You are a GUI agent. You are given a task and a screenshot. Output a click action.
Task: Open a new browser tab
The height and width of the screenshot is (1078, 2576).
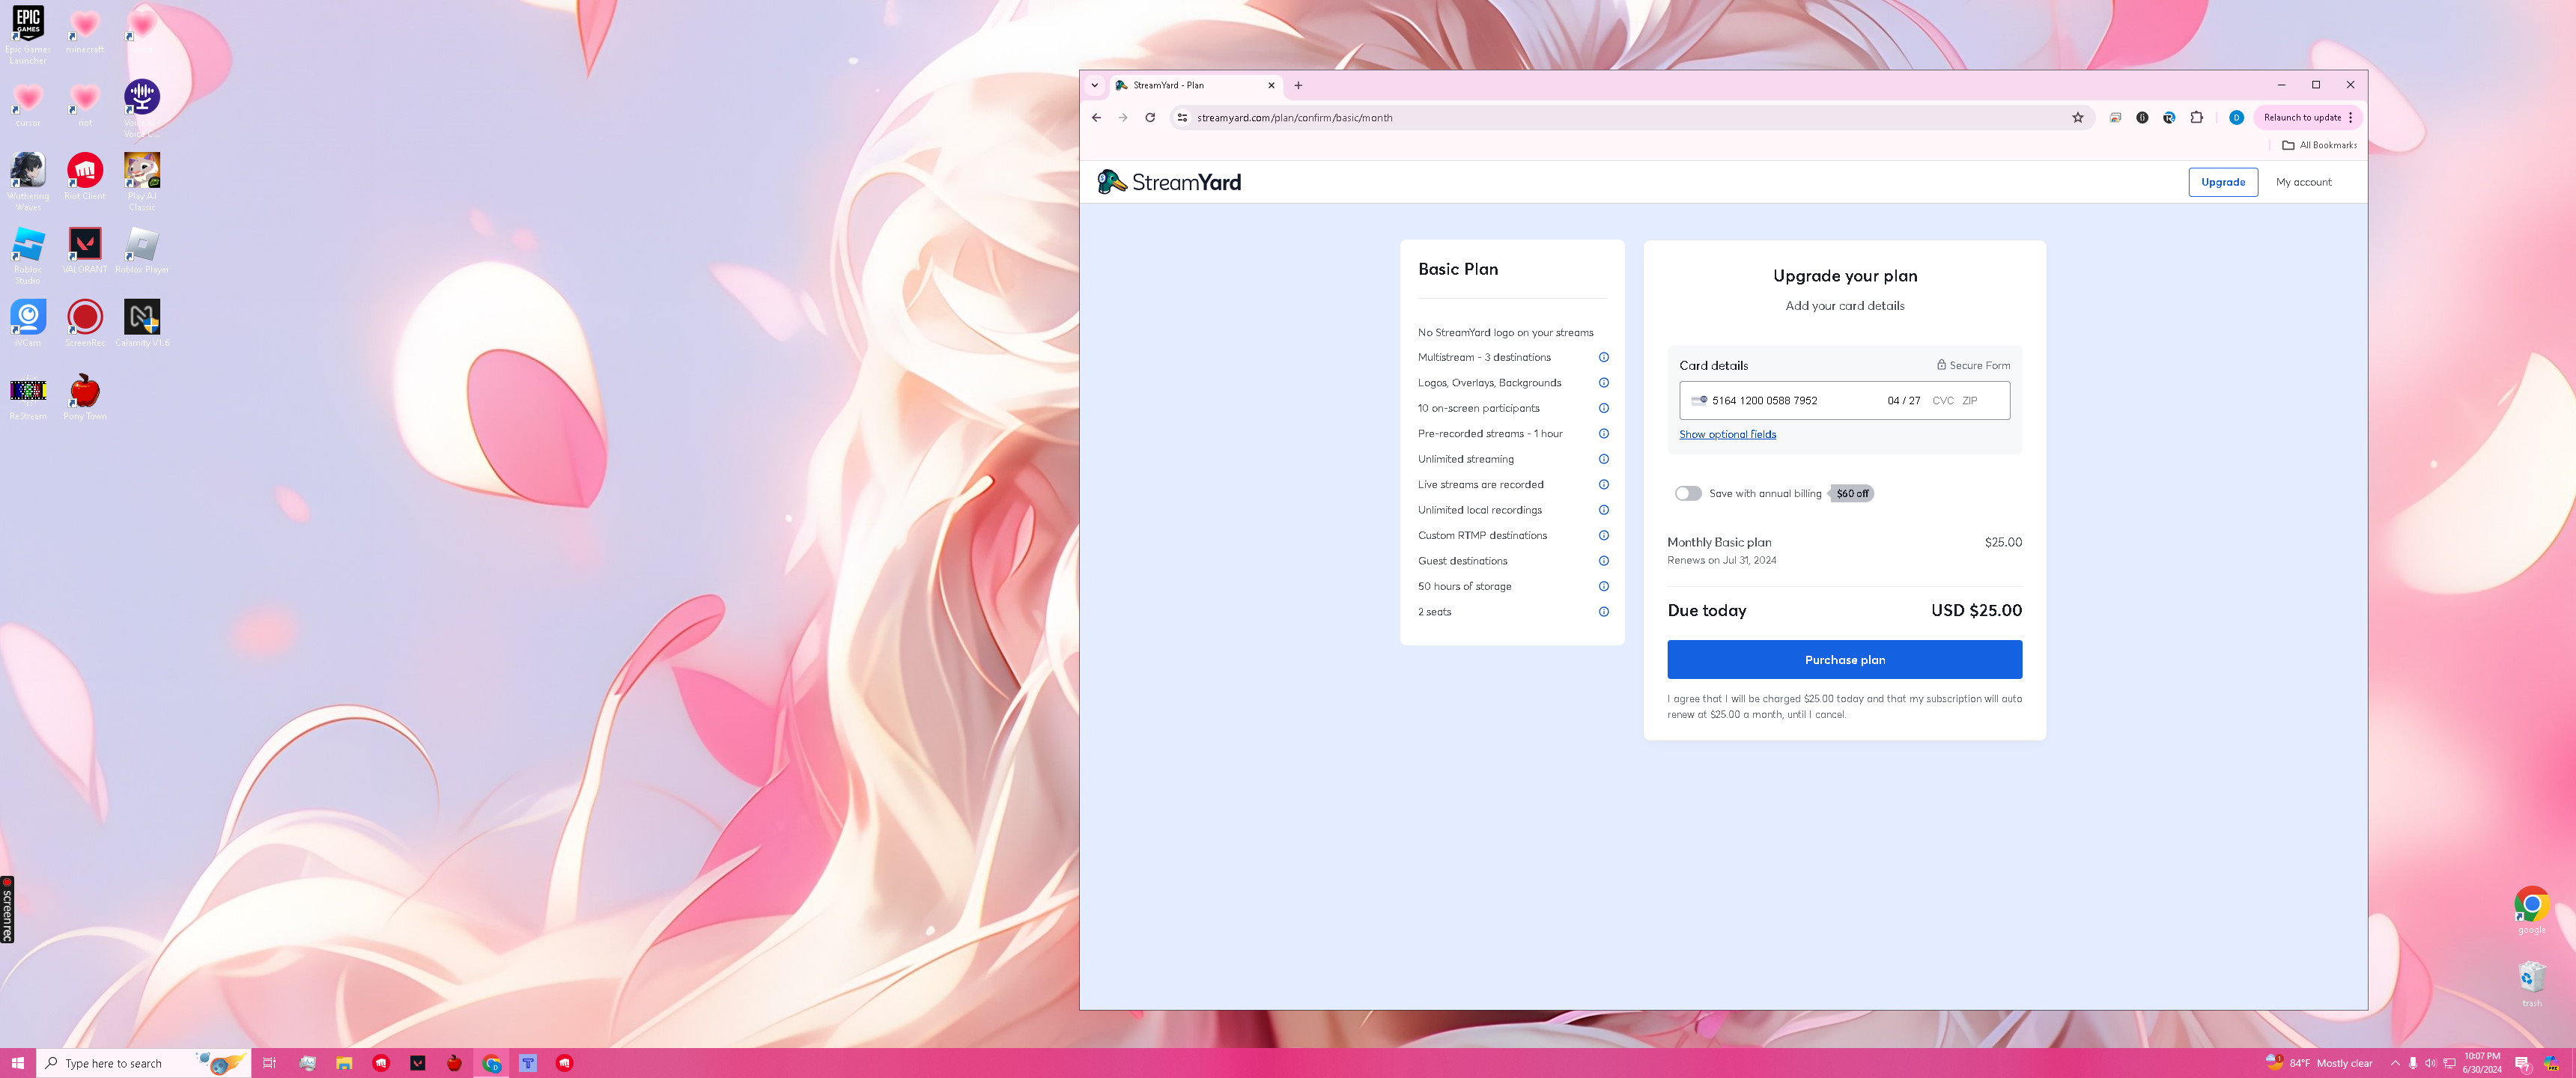(1298, 85)
